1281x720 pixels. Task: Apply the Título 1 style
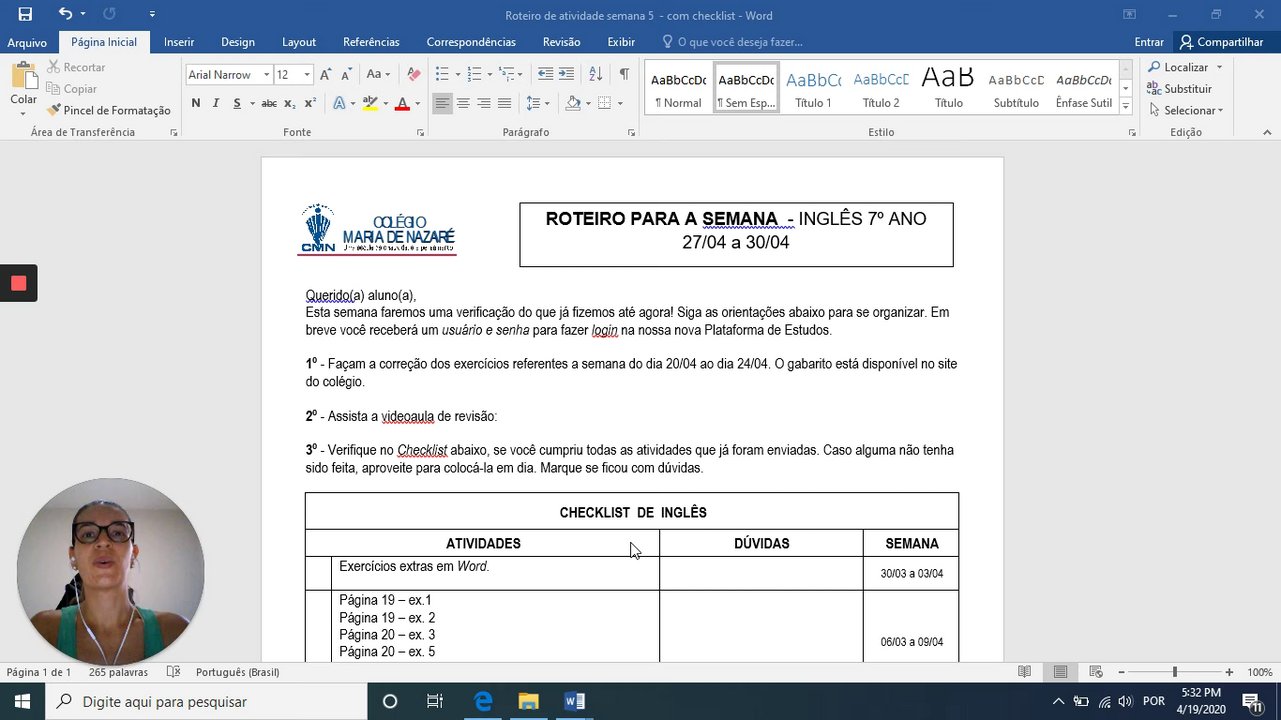tap(813, 88)
